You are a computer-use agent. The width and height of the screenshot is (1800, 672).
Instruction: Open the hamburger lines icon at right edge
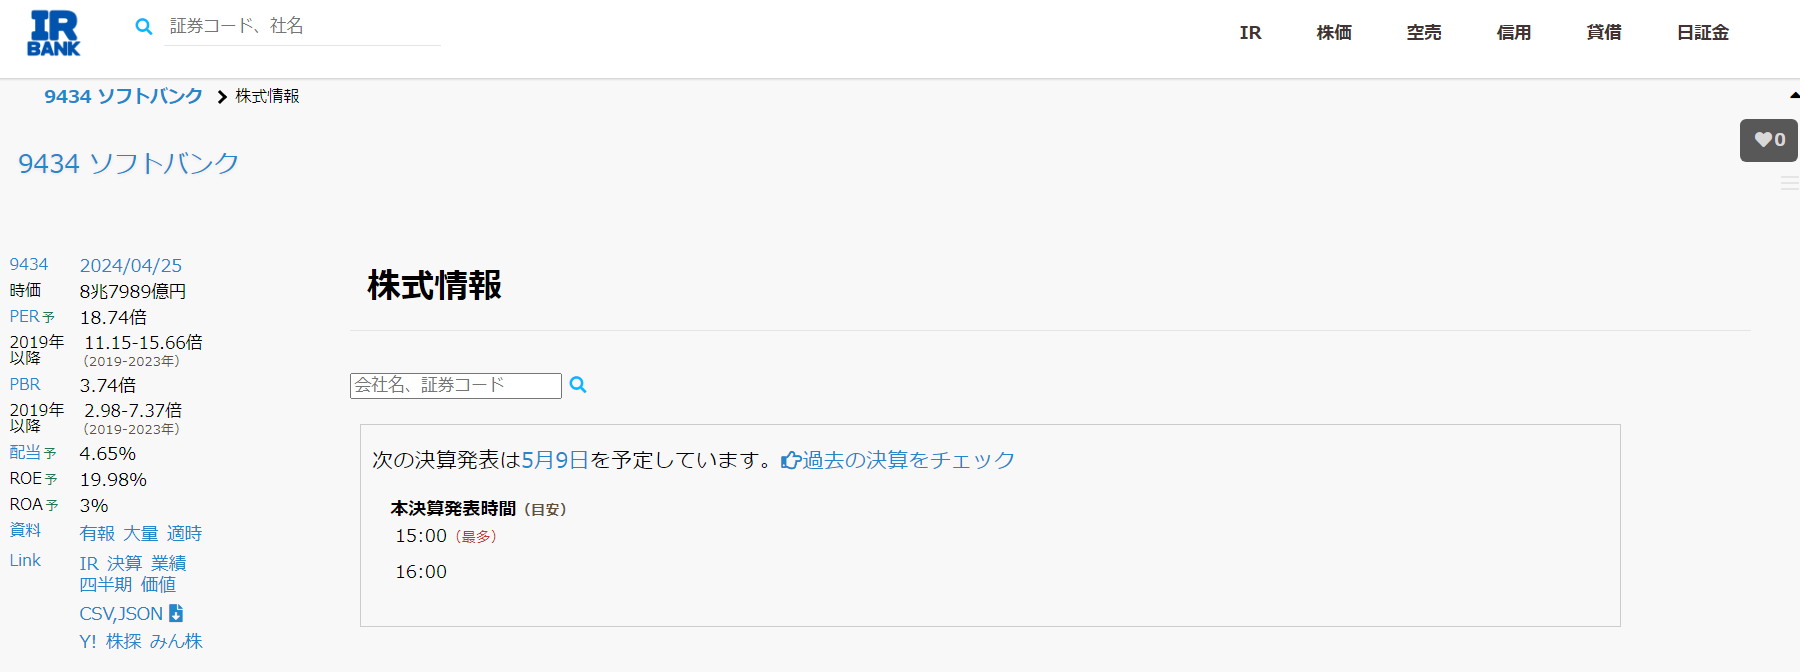1790,184
